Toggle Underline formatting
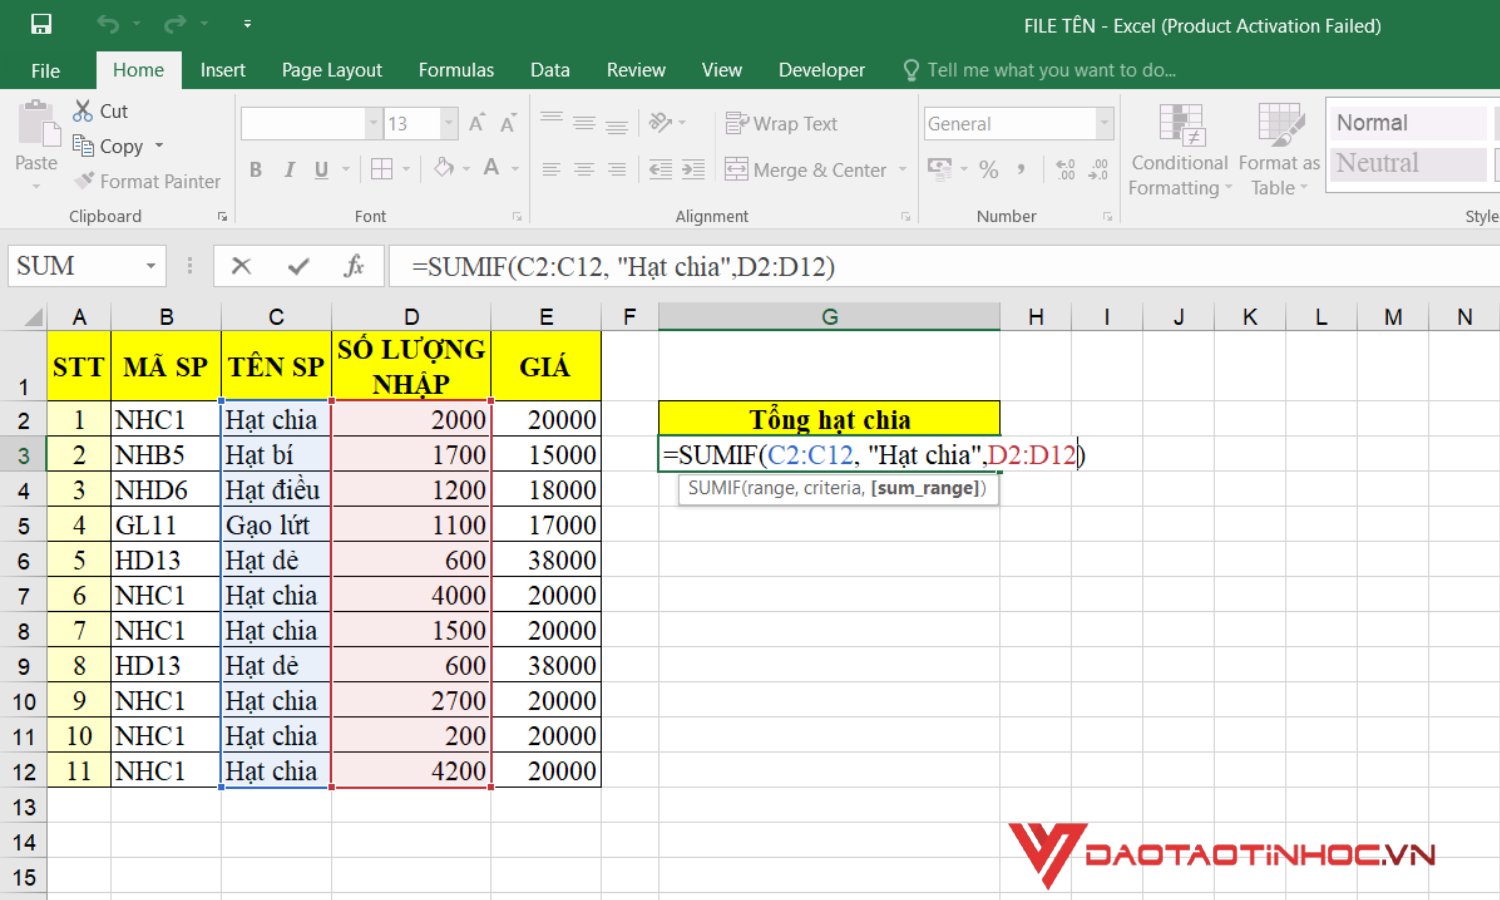This screenshot has height=900, width=1500. tap(321, 170)
